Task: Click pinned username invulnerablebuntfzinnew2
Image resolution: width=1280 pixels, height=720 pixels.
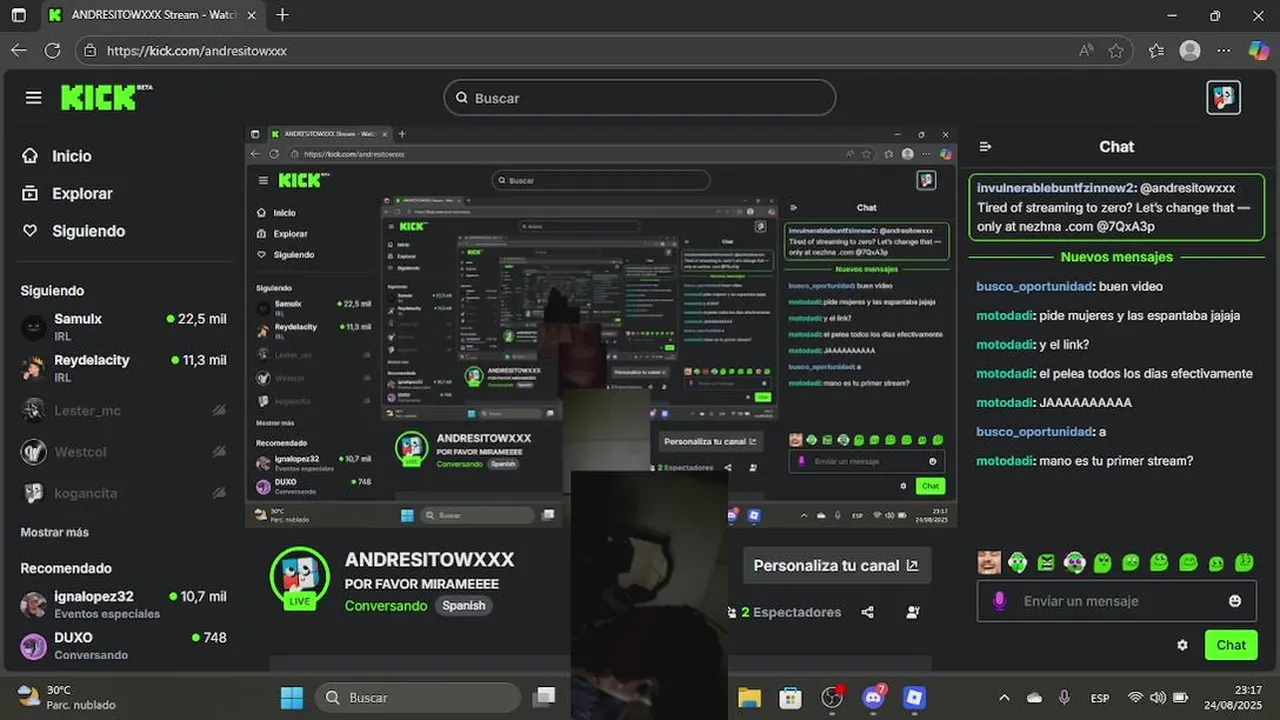Action: pos(1055,188)
